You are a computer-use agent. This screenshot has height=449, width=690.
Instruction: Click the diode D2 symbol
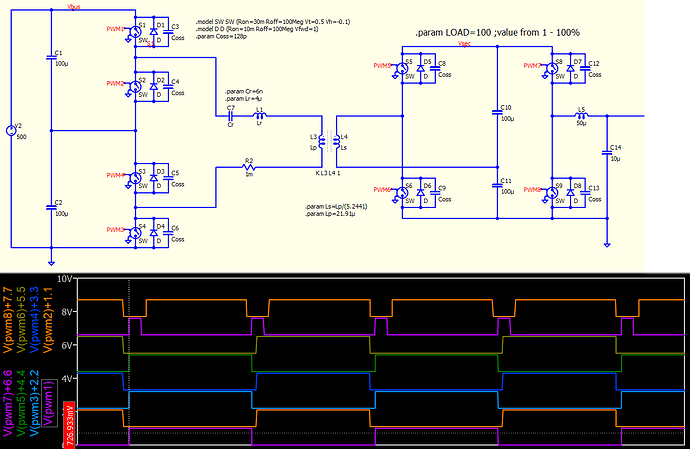154,86
